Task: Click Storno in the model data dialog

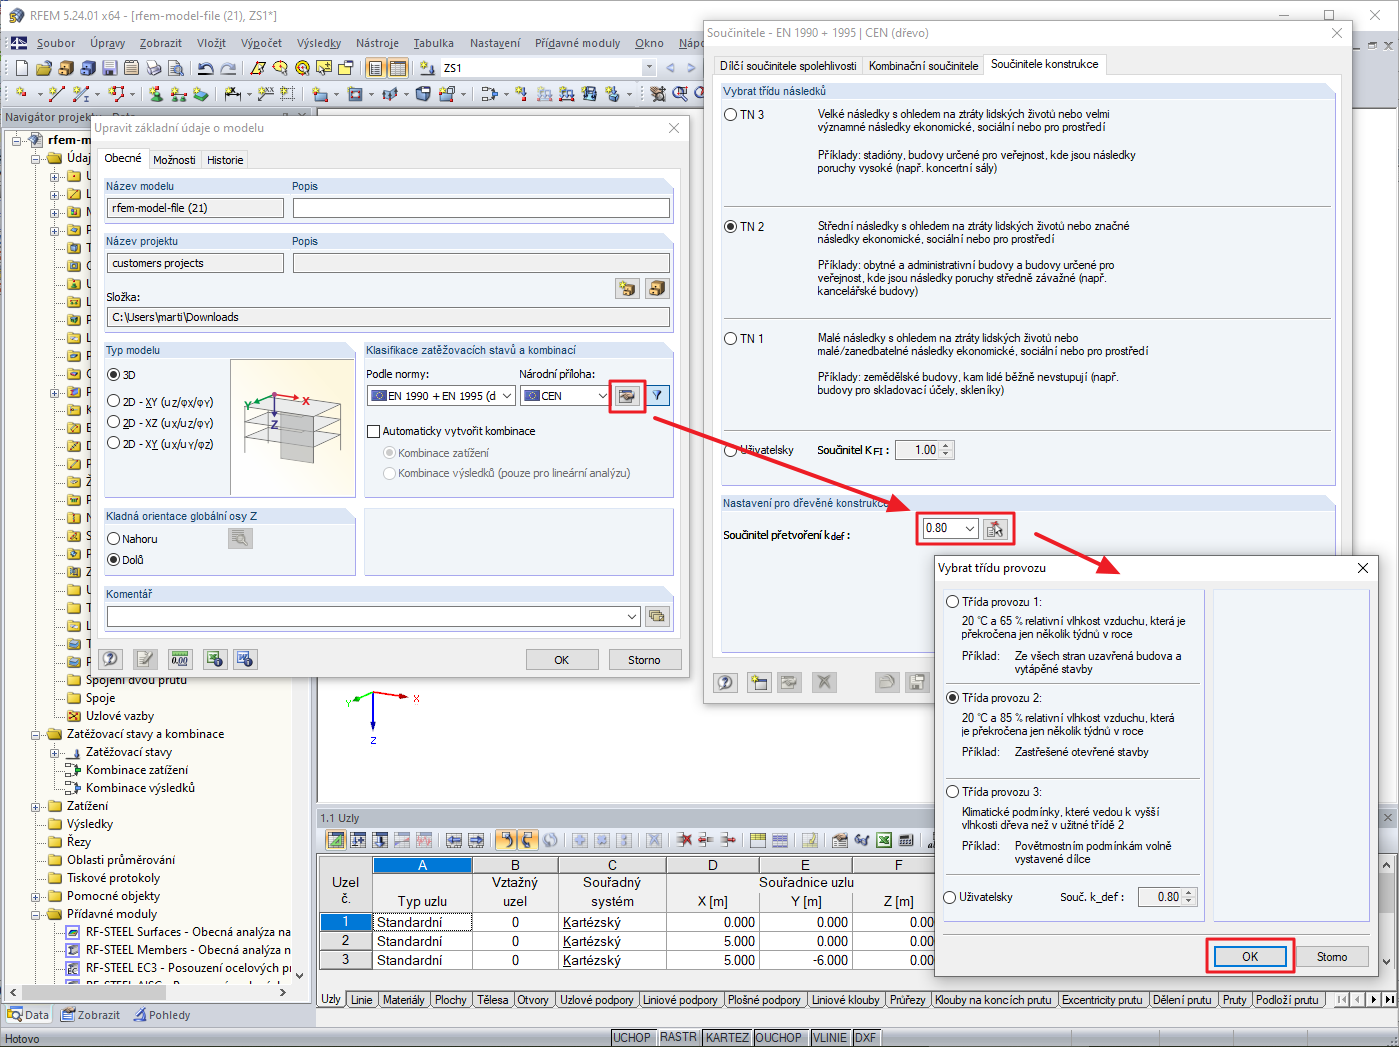Action: pyautogui.click(x=644, y=660)
